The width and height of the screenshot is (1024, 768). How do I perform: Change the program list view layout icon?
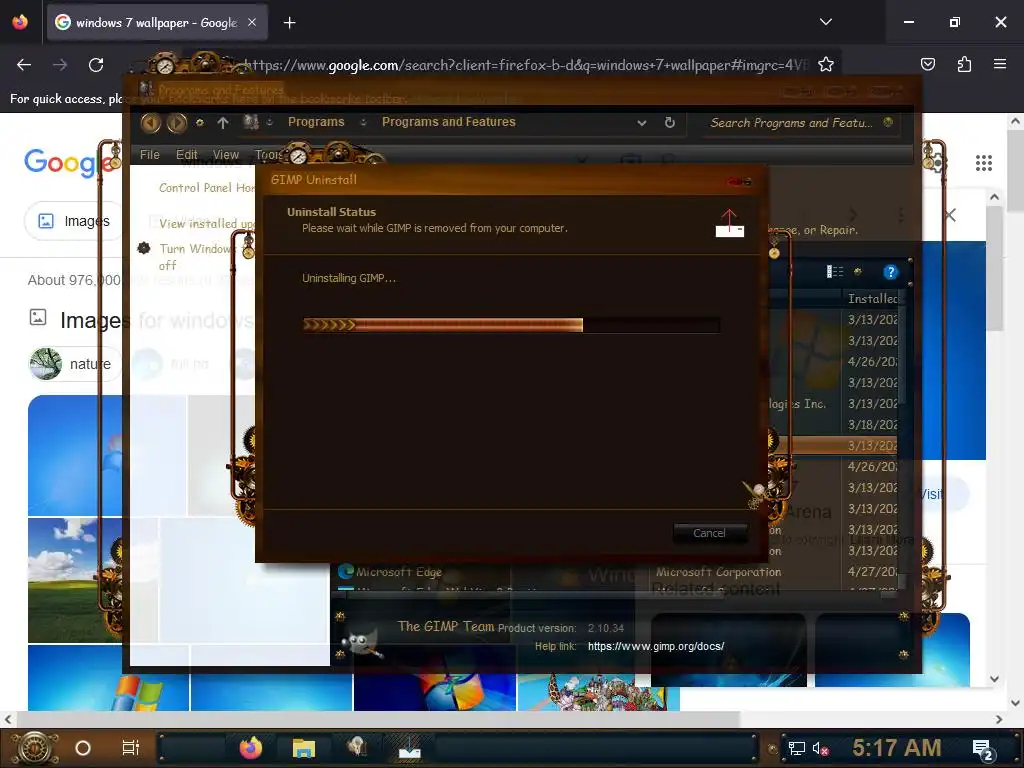tap(835, 272)
